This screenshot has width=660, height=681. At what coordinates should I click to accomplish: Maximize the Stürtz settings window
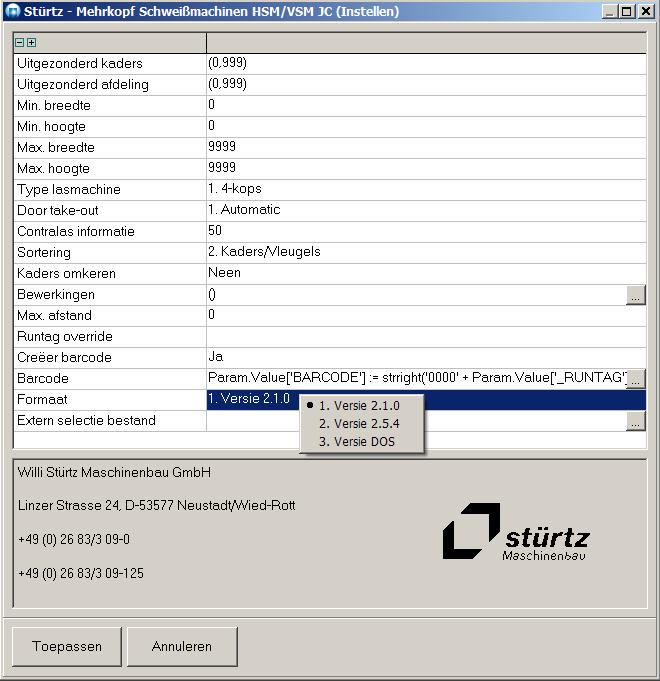627,11
